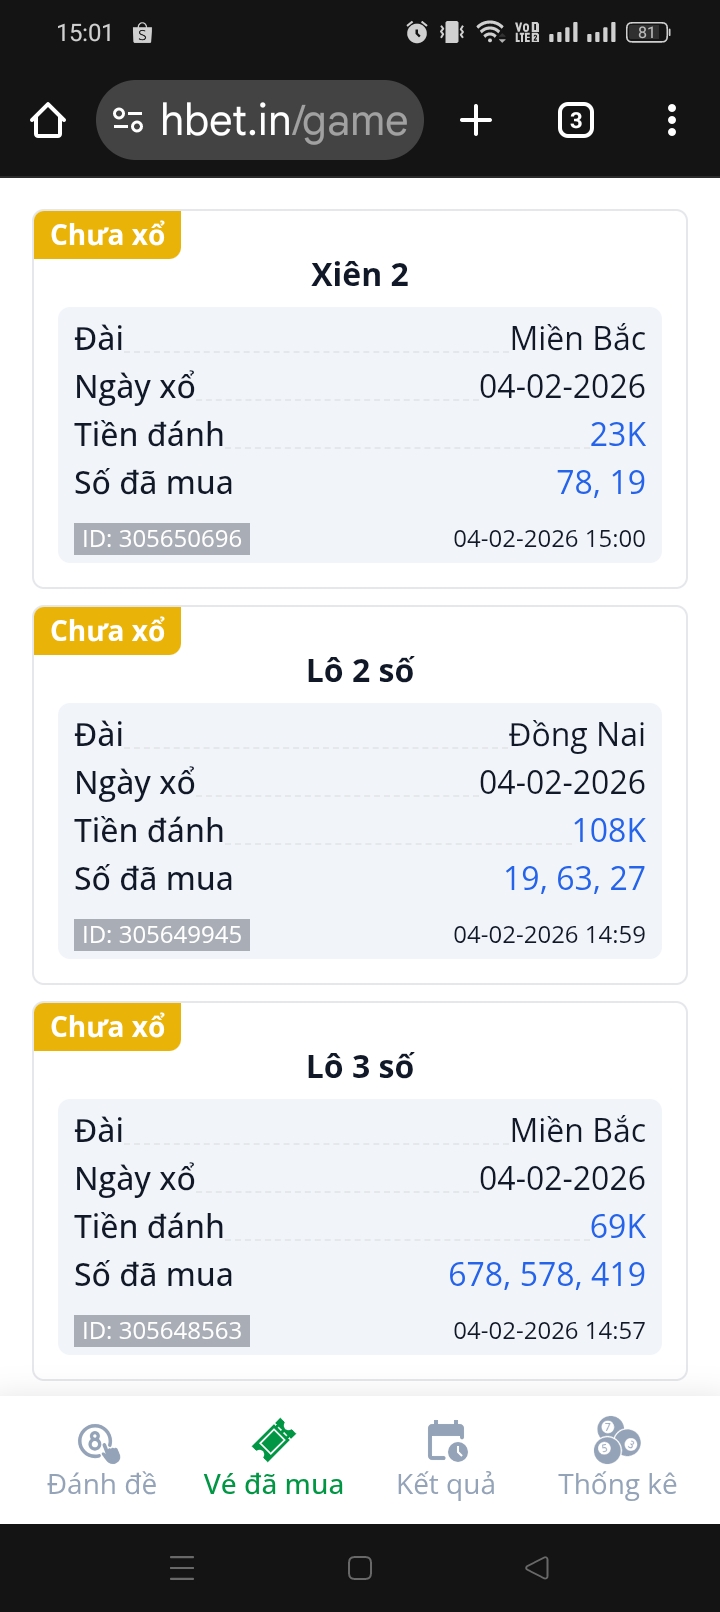Viewport: 720px width, 1612px height.
Task: Tap the Android recent apps menu button
Action: (x=182, y=1567)
